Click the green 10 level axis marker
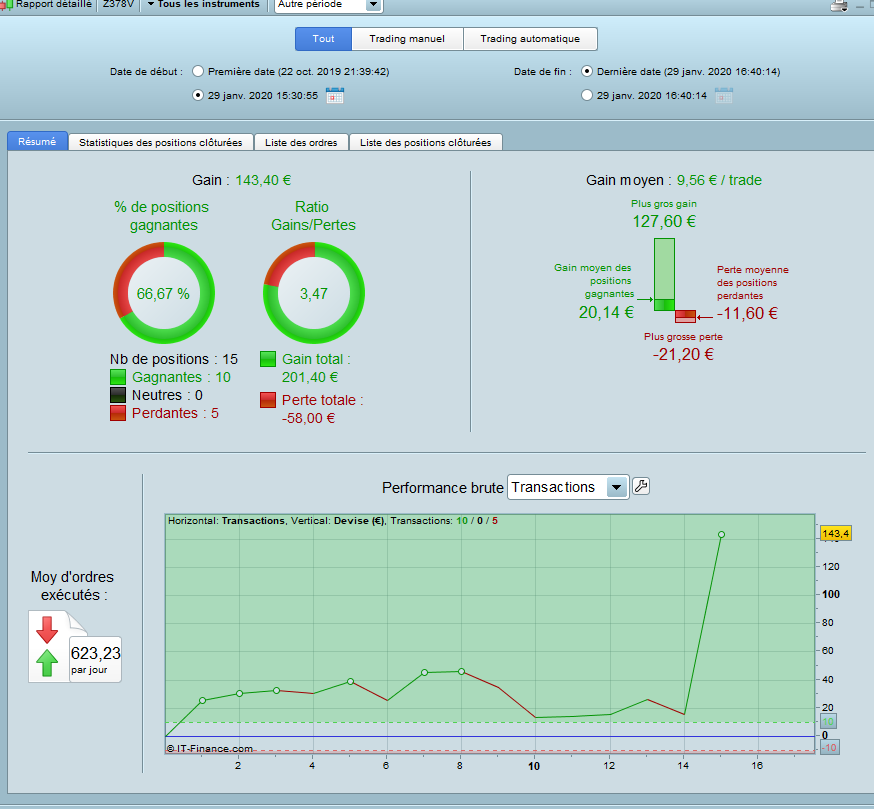The width and height of the screenshot is (874, 810). 828,722
